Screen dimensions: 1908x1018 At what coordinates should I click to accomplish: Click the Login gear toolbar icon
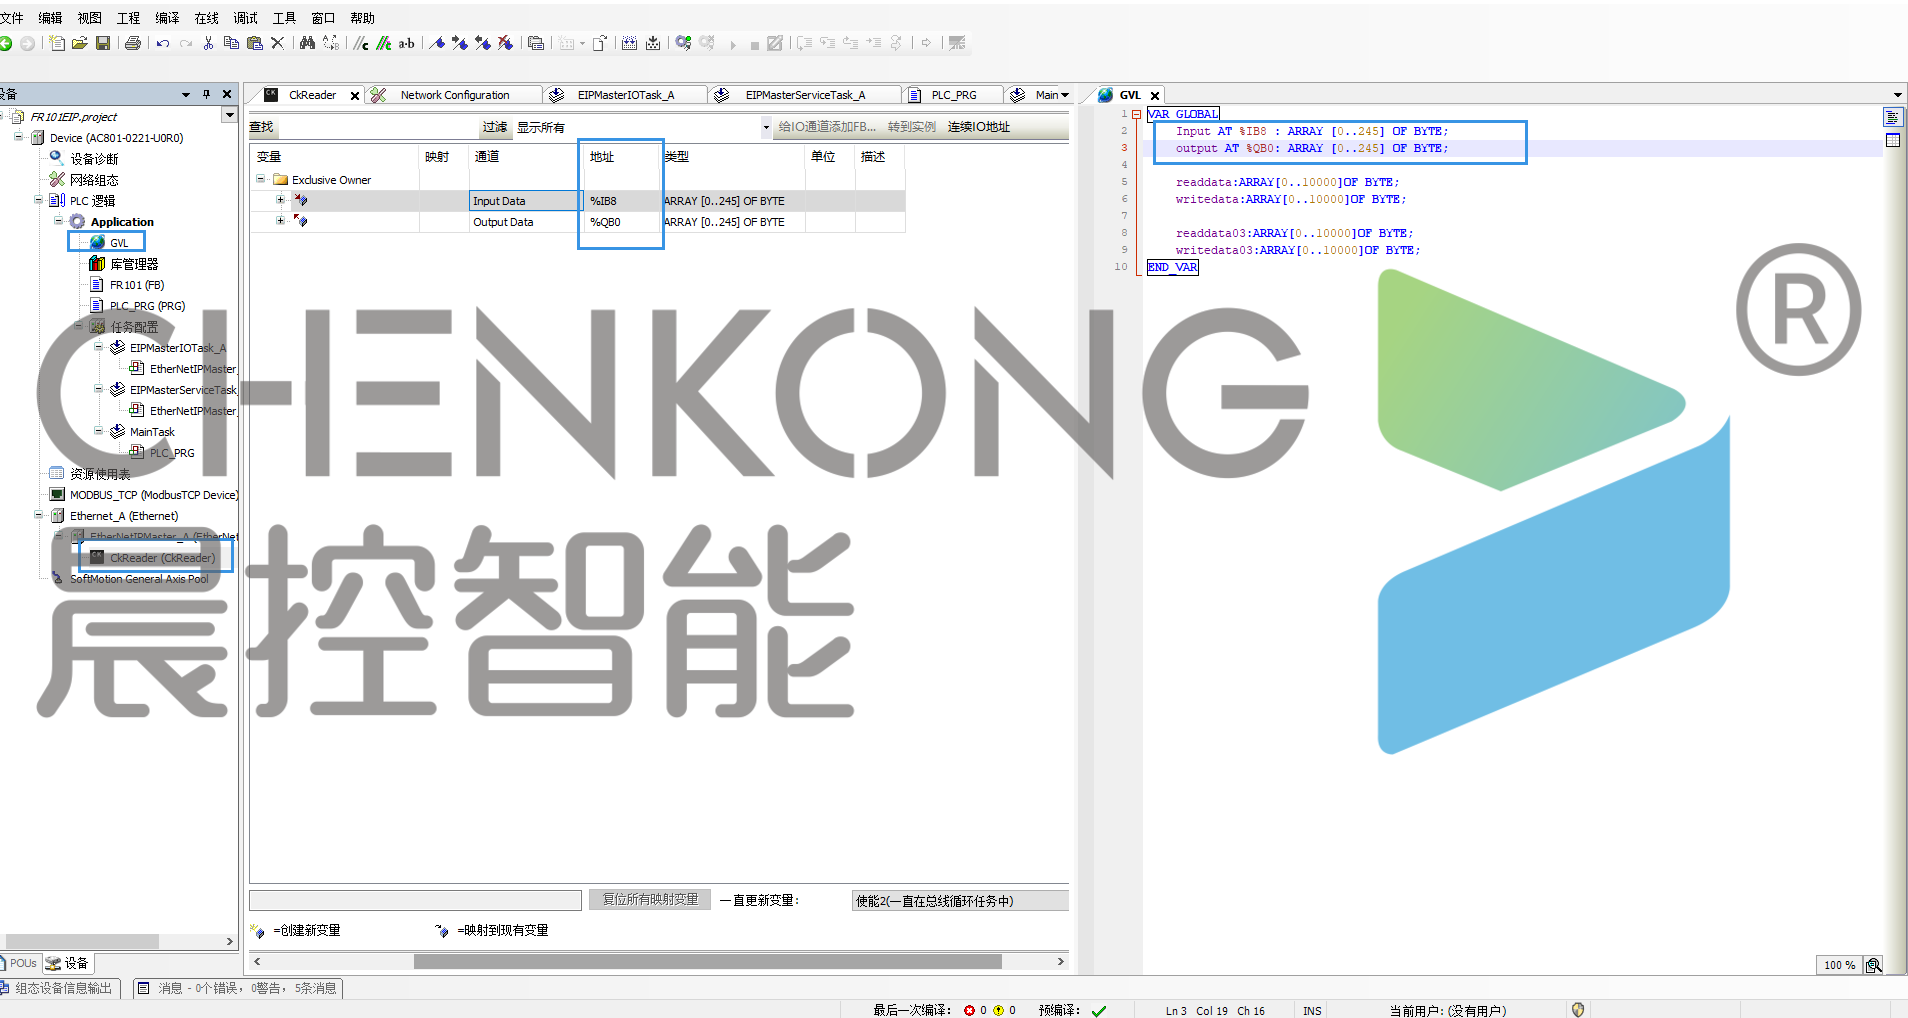click(683, 43)
